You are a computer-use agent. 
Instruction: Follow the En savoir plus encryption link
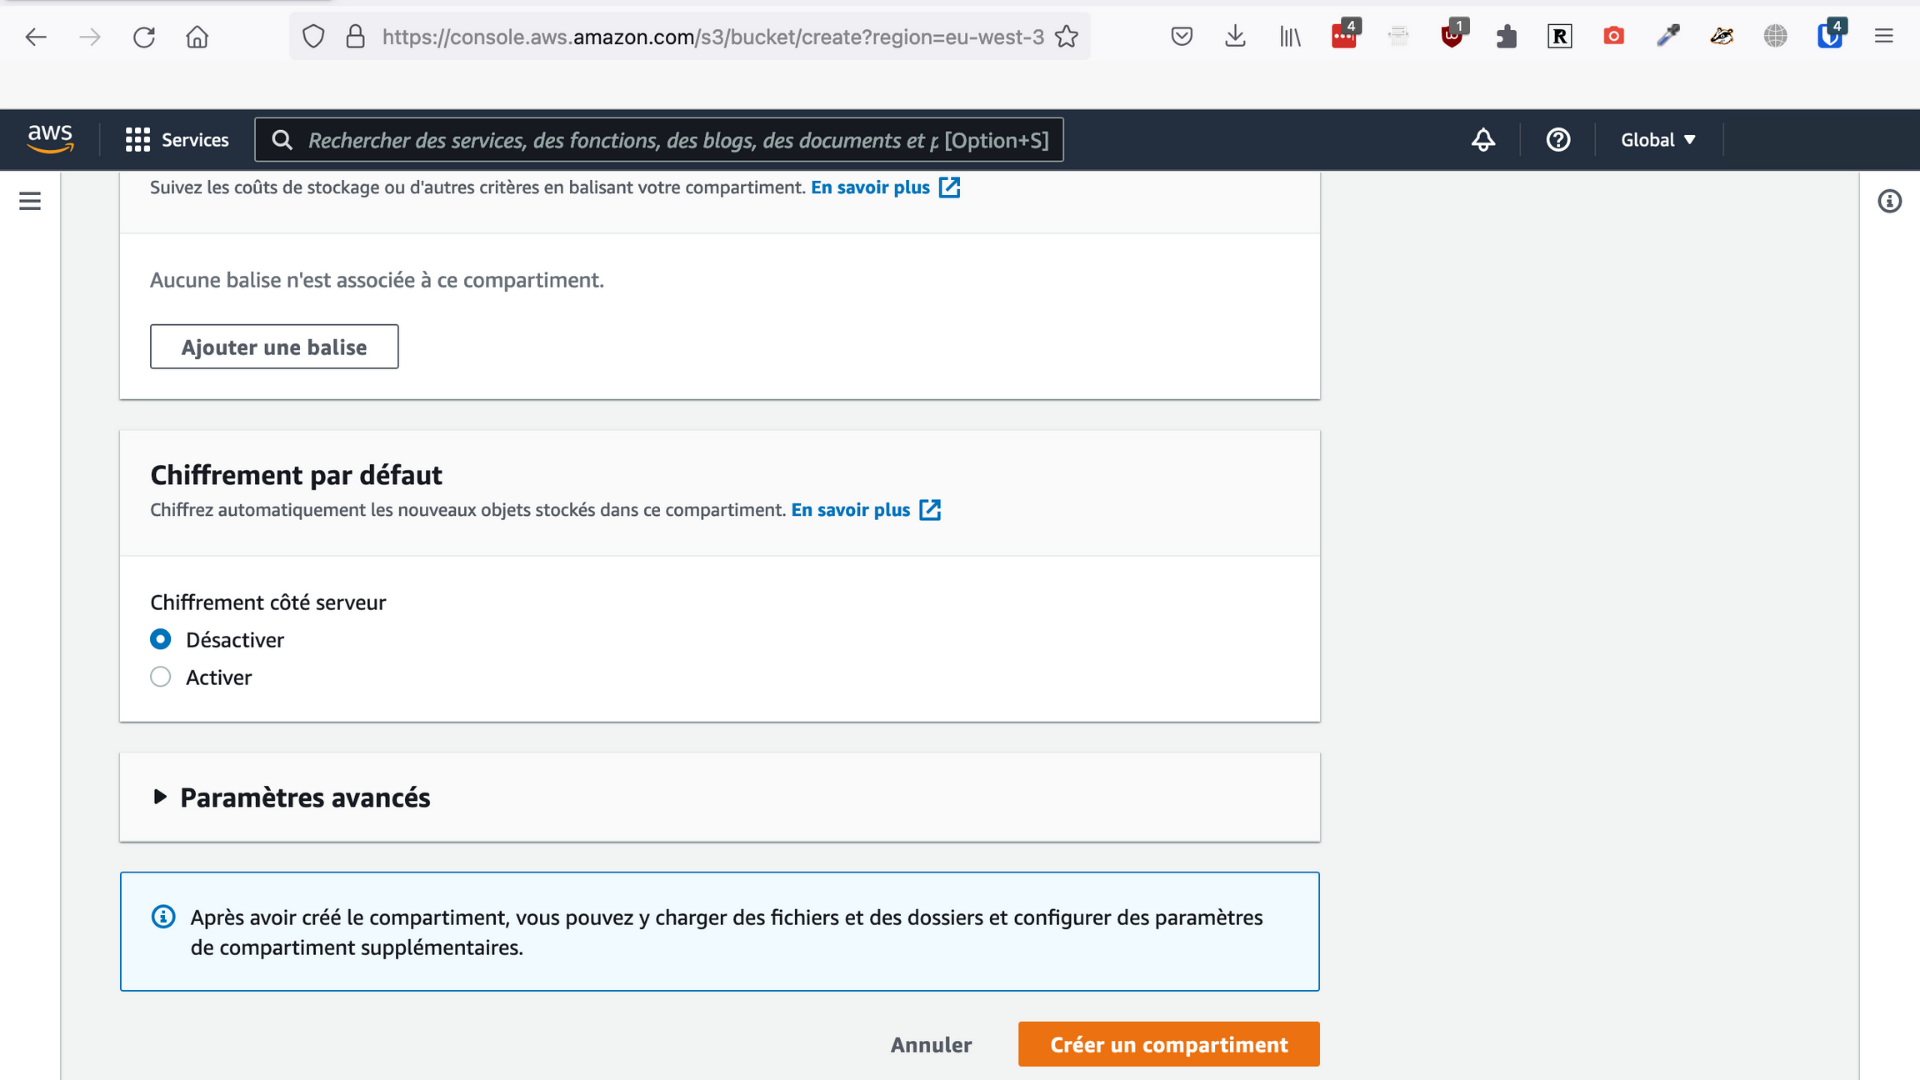pyautogui.click(x=850, y=510)
